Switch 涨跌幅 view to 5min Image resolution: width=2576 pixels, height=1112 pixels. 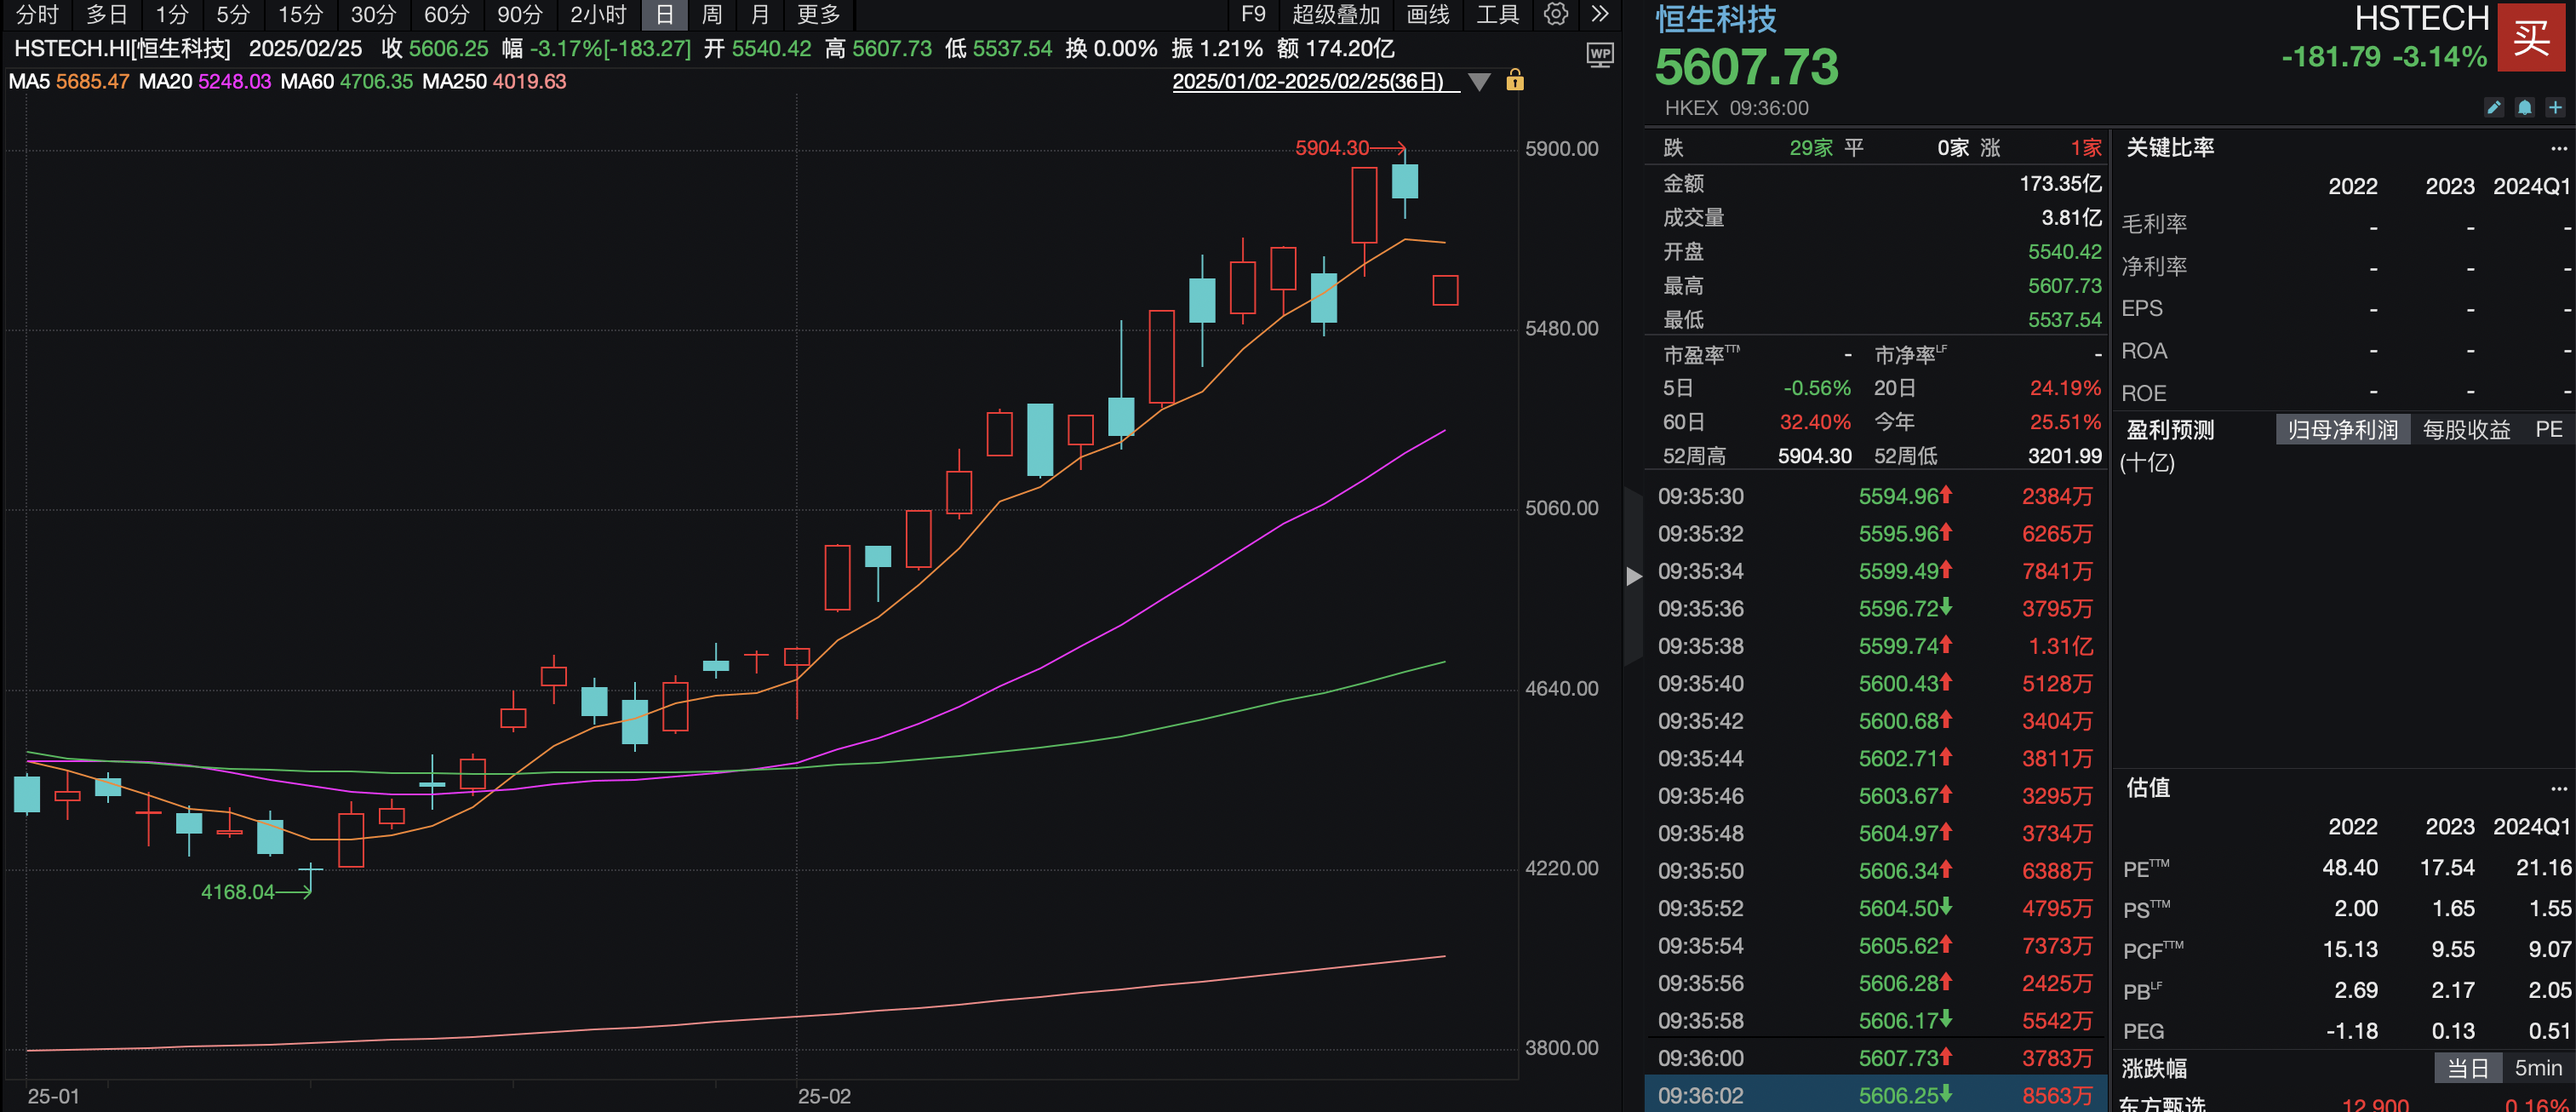[2538, 1068]
